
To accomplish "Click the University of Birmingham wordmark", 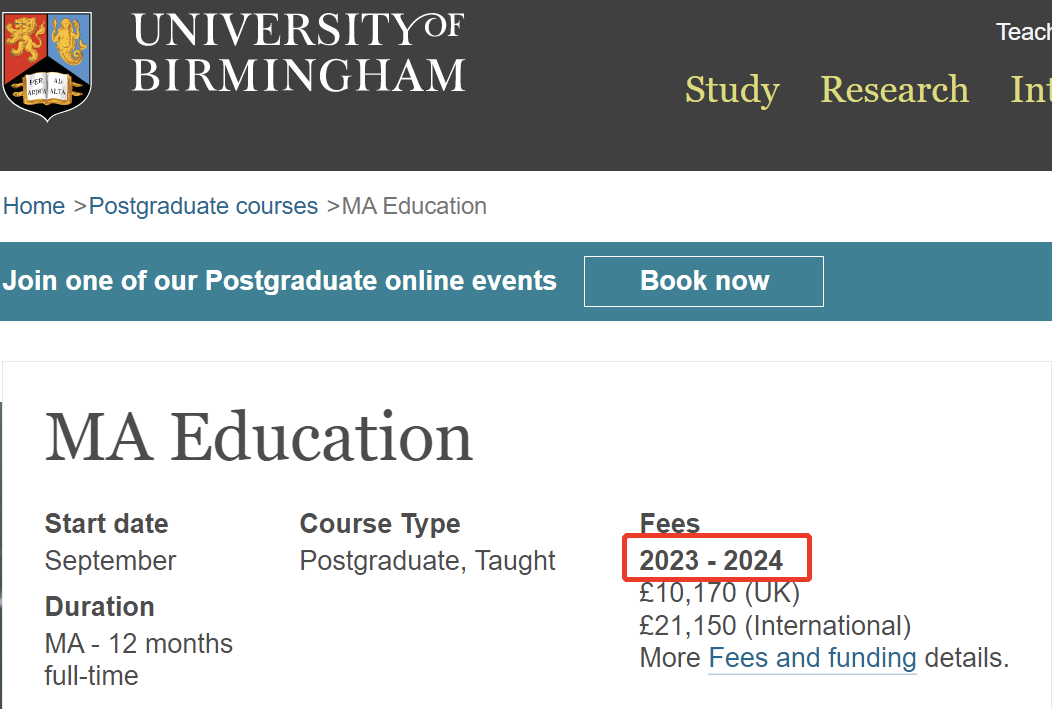I will pyautogui.click(x=299, y=52).
